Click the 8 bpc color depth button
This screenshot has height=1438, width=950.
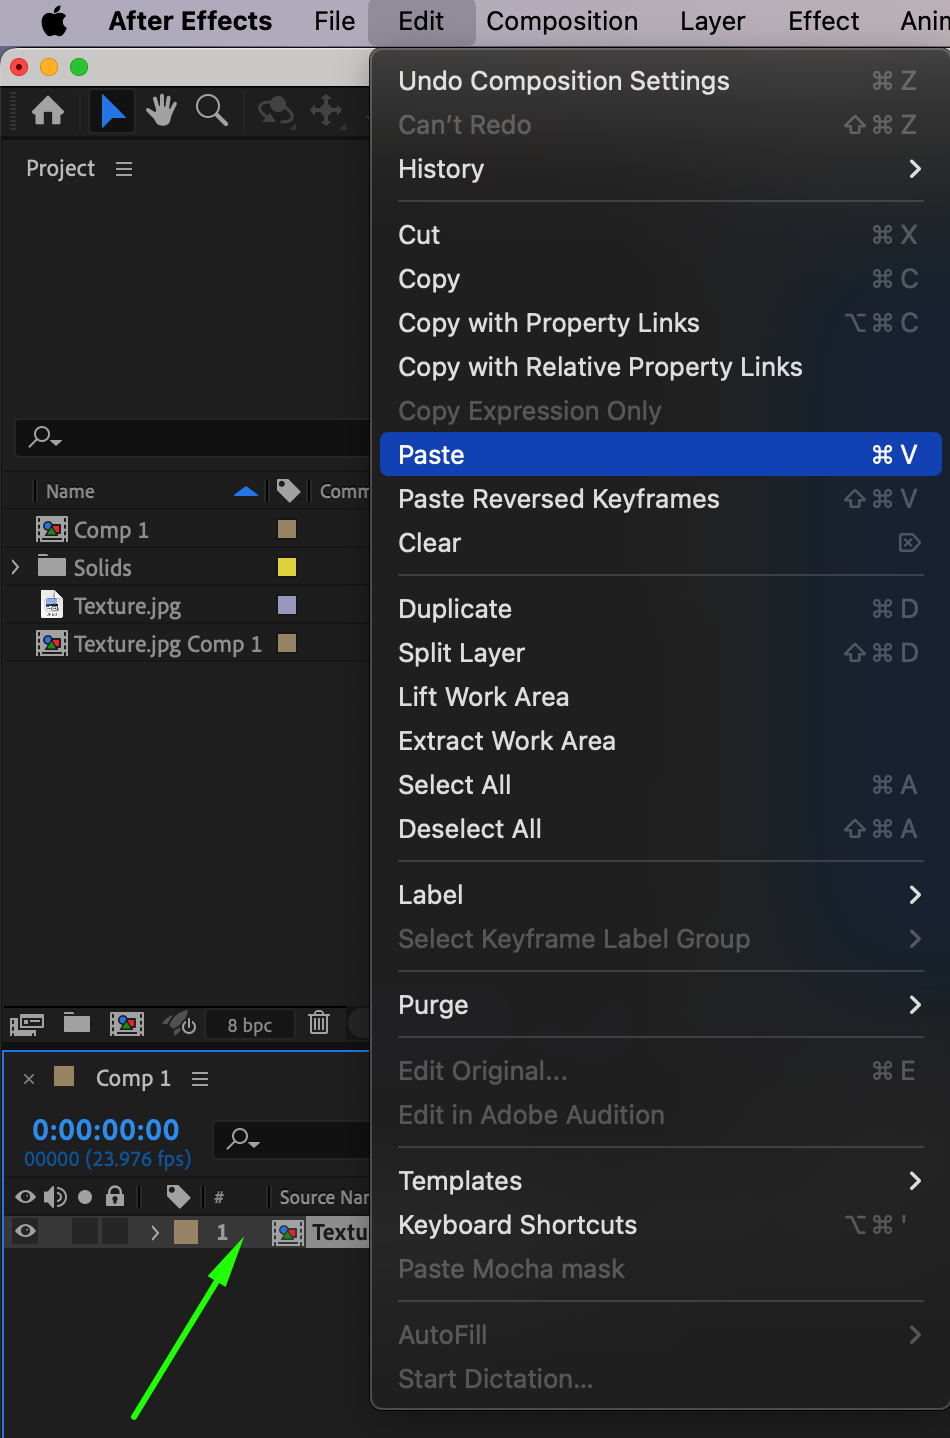[250, 1024]
